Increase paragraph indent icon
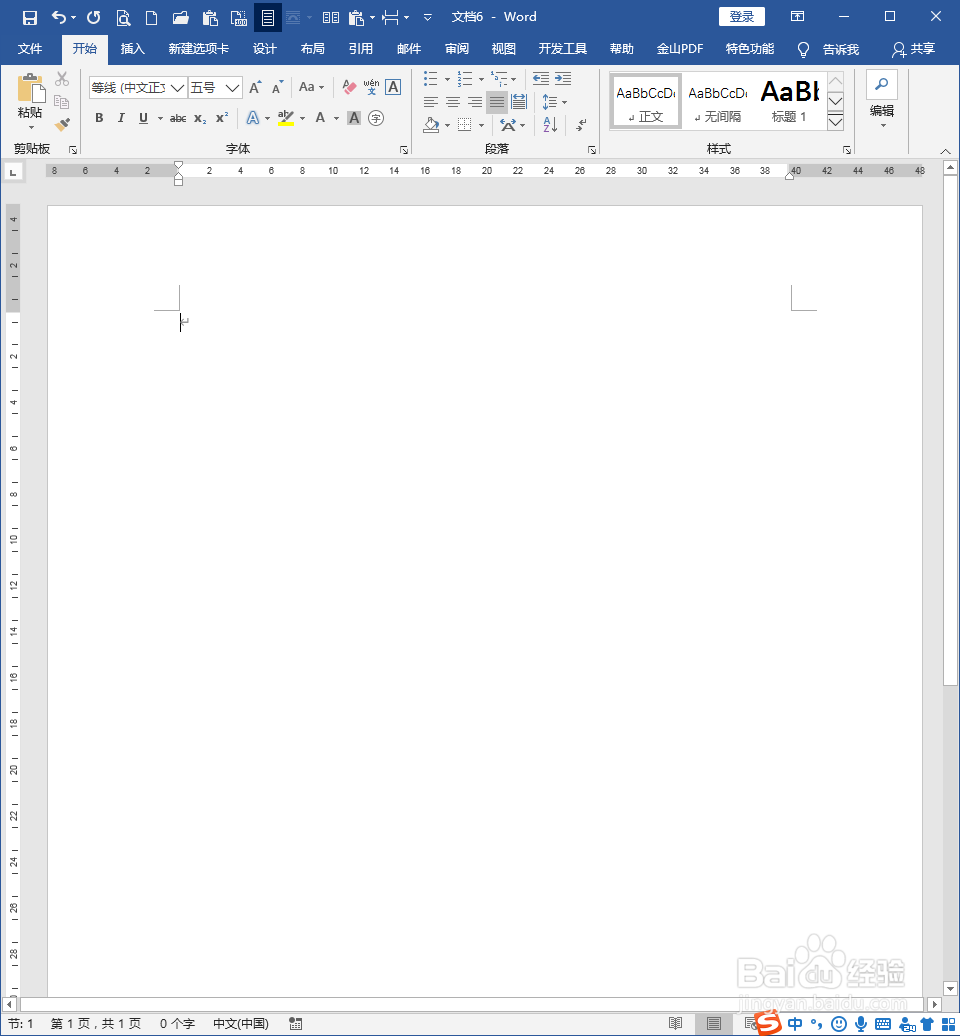The height and width of the screenshot is (1036, 960). click(563, 79)
